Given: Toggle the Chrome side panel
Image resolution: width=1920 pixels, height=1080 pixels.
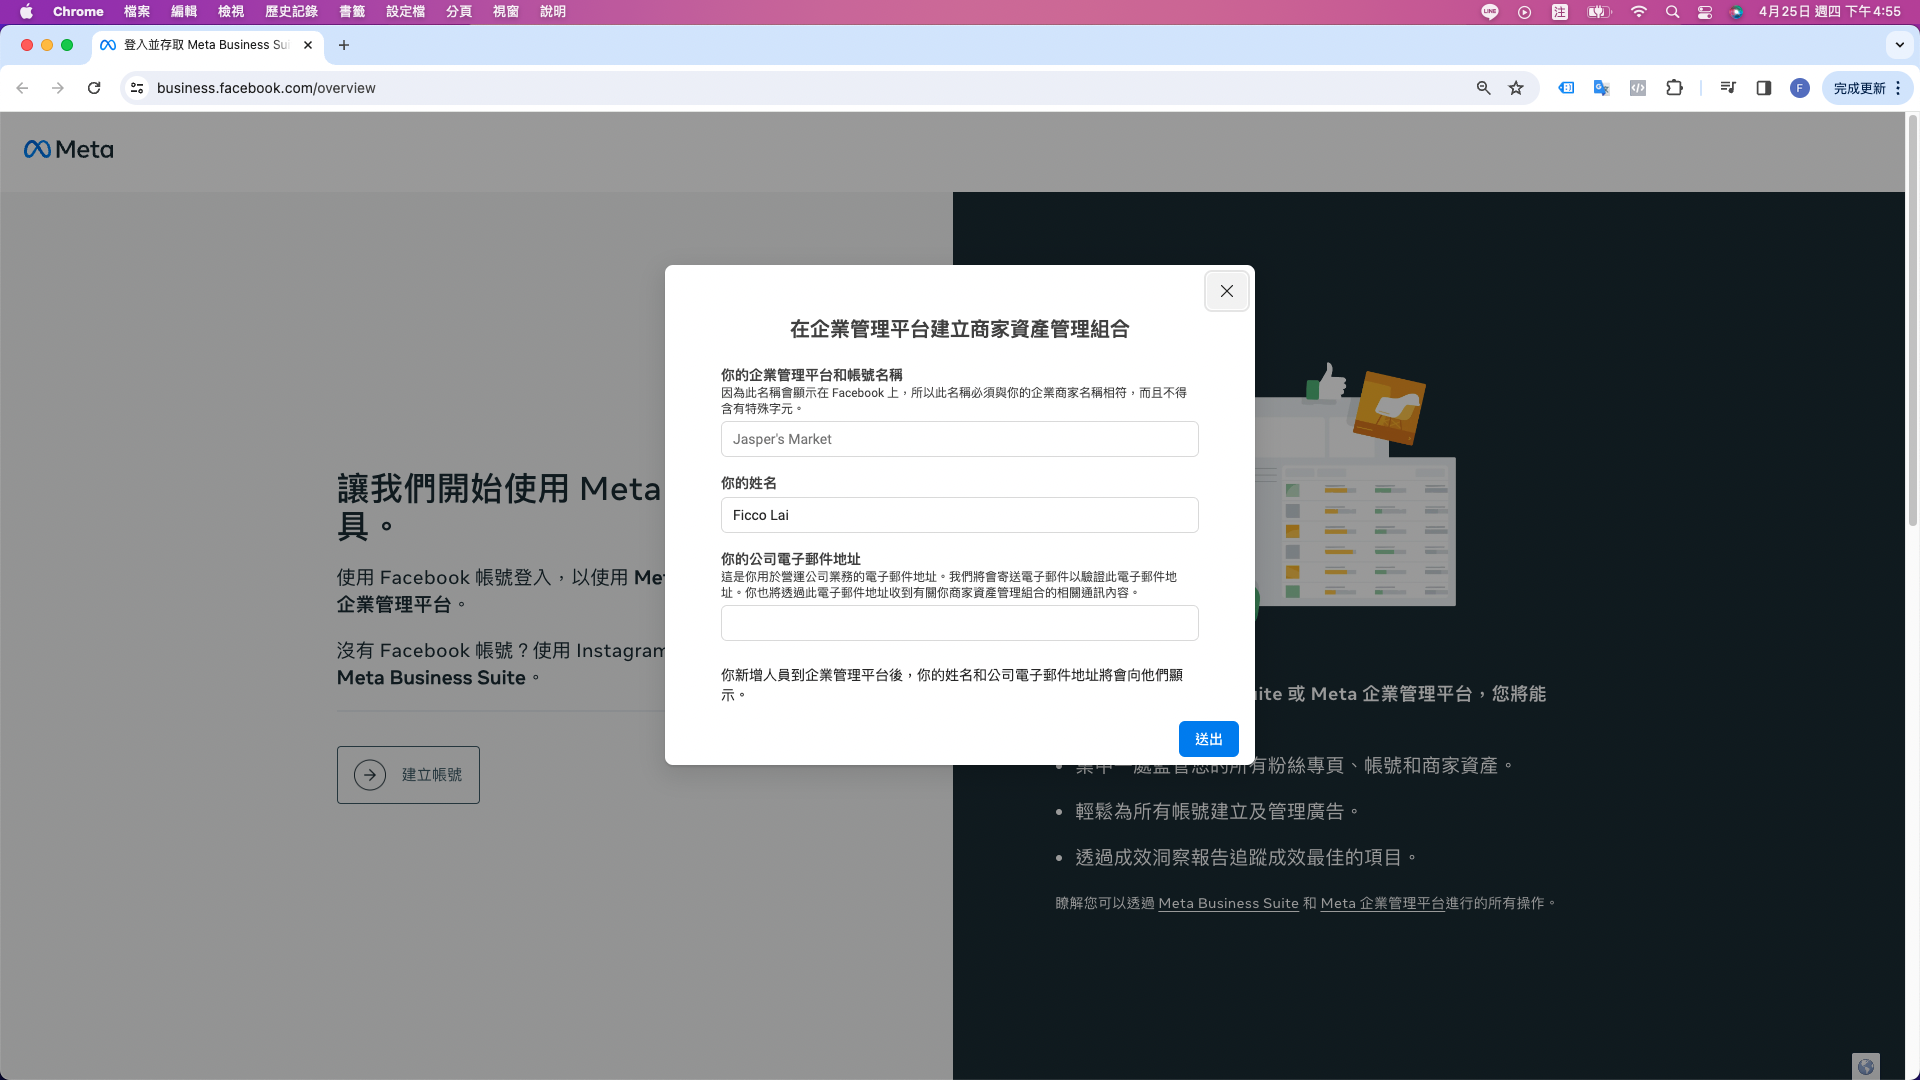Looking at the screenshot, I should [1763, 88].
